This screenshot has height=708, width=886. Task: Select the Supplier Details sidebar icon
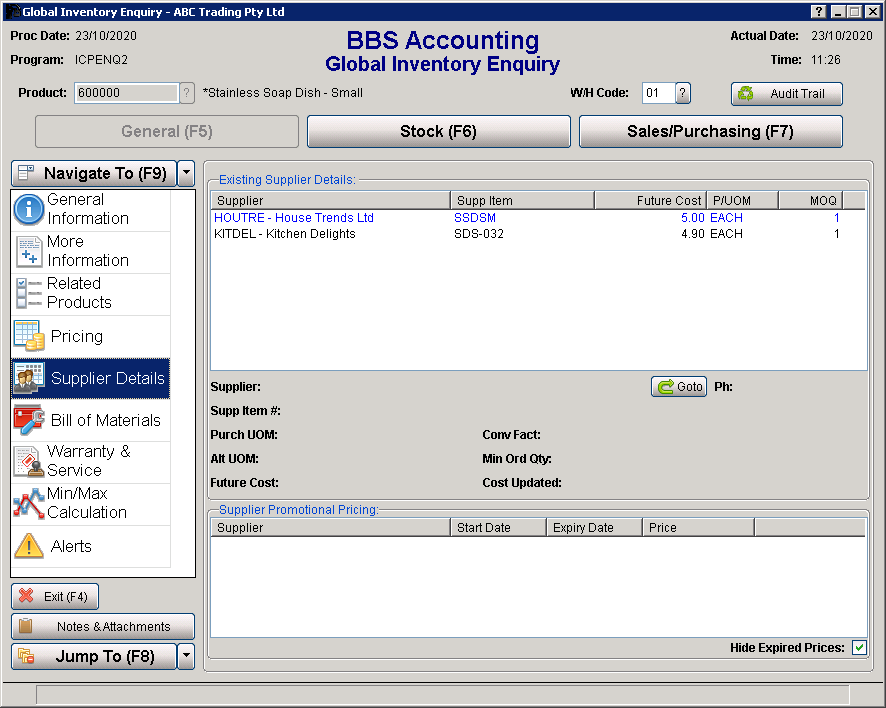pos(30,378)
